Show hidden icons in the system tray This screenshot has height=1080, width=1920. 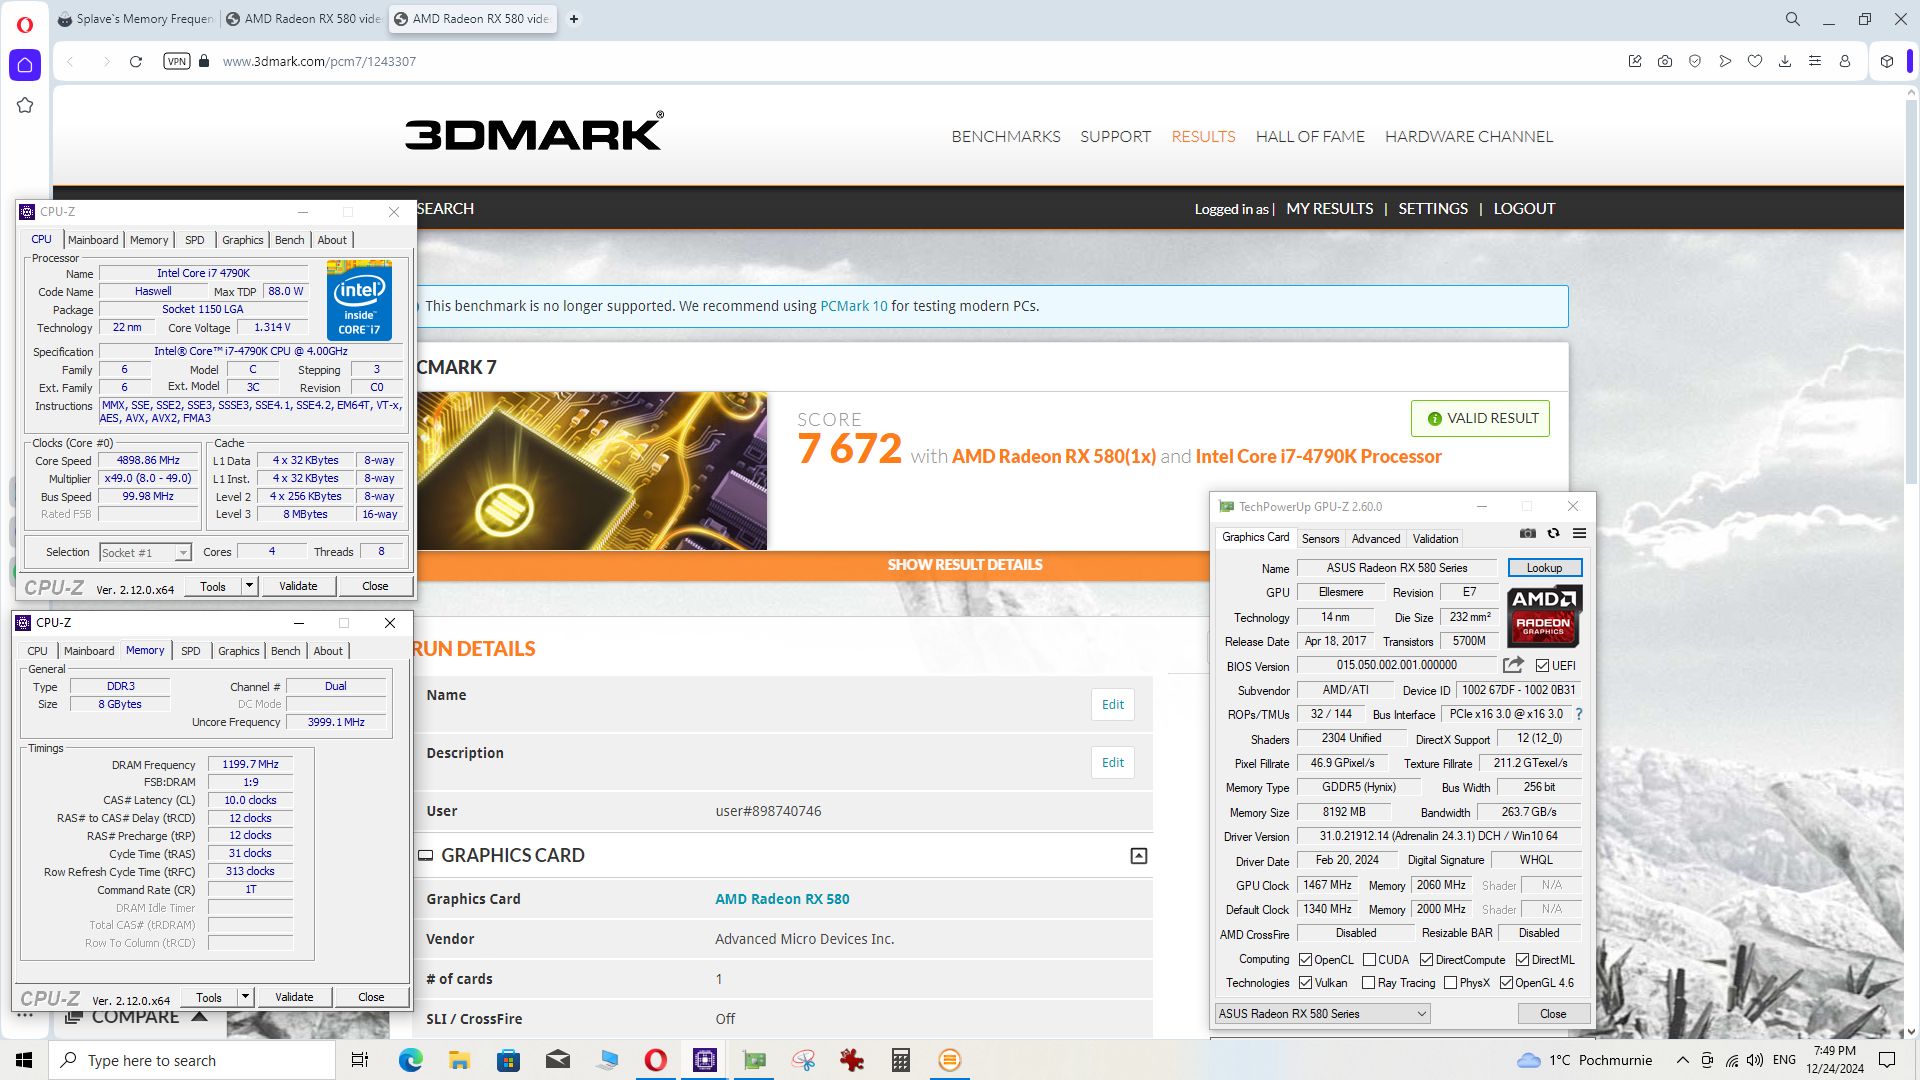click(1682, 1060)
